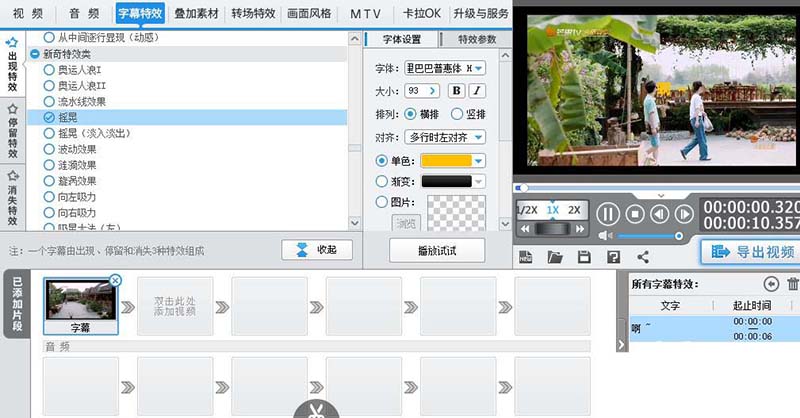The width and height of the screenshot is (800, 418).
Task: Pause the video preview playback
Action: pyautogui.click(x=608, y=213)
